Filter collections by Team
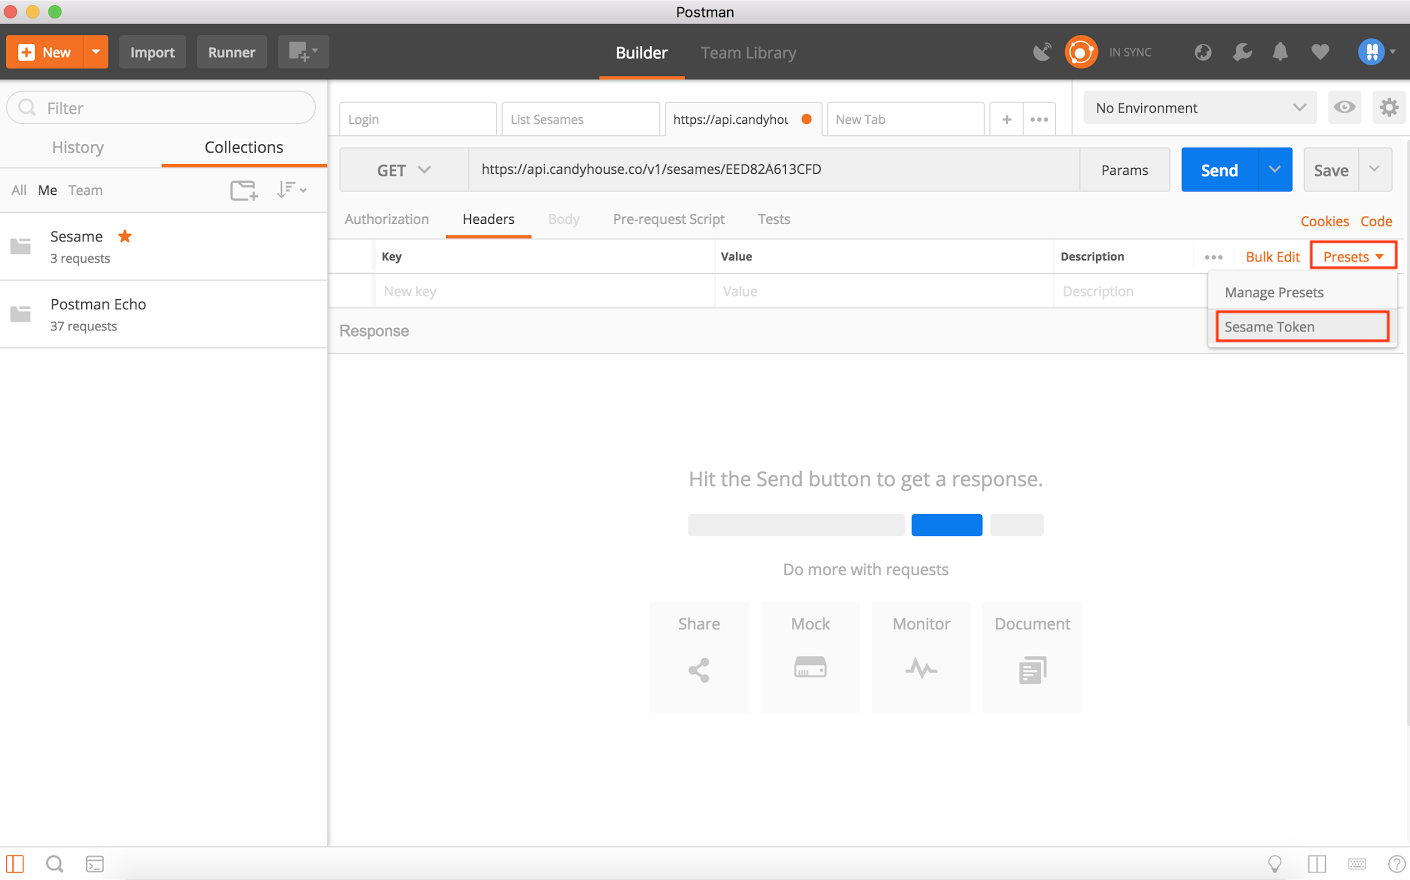1410x880 pixels. pyautogui.click(x=85, y=190)
